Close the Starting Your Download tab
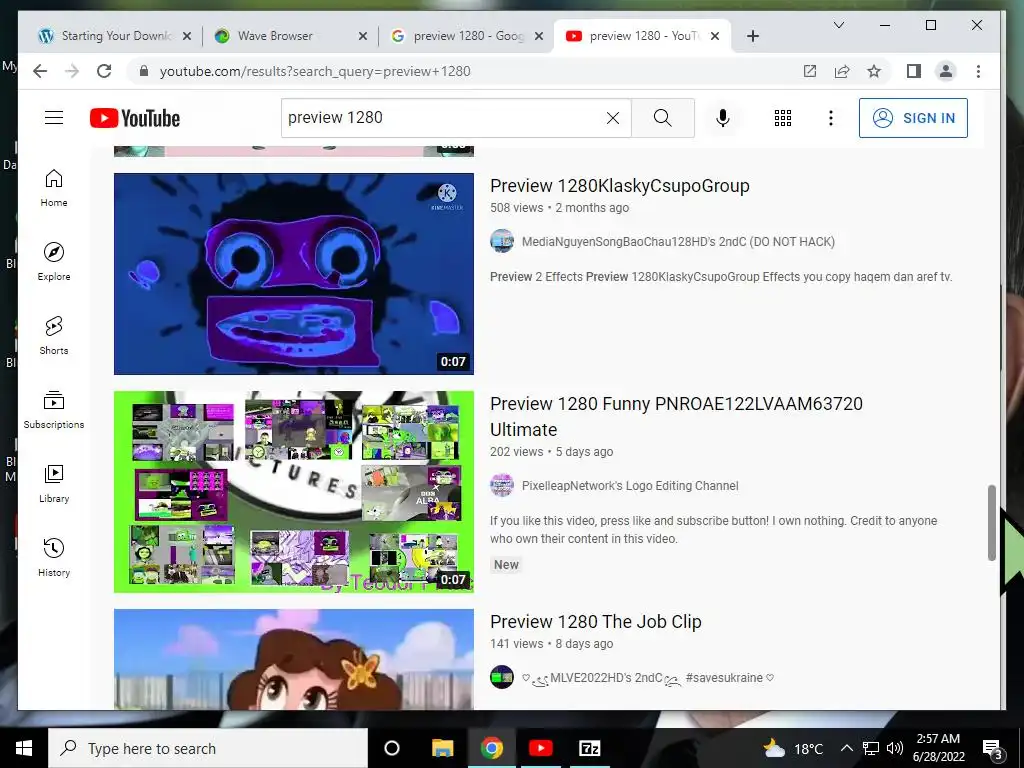1024x768 pixels. (x=187, y=36)
